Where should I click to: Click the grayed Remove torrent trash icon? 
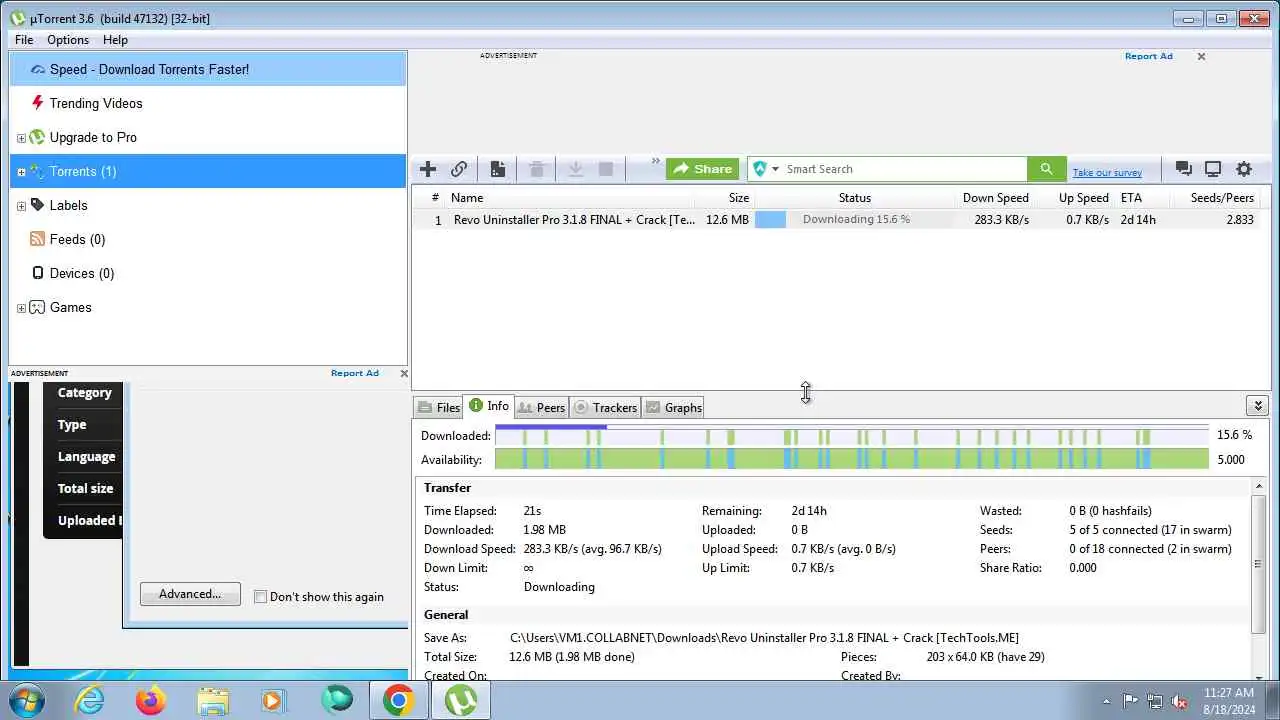(536, 169)
